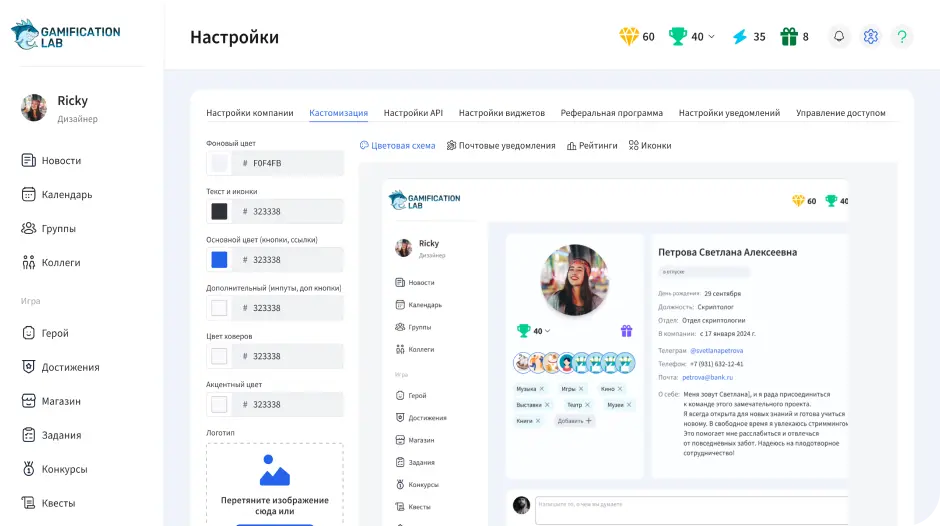Click the preview profile photo of Светлана
This screenshot has width=940, height=526.
(x=575, y=279)
